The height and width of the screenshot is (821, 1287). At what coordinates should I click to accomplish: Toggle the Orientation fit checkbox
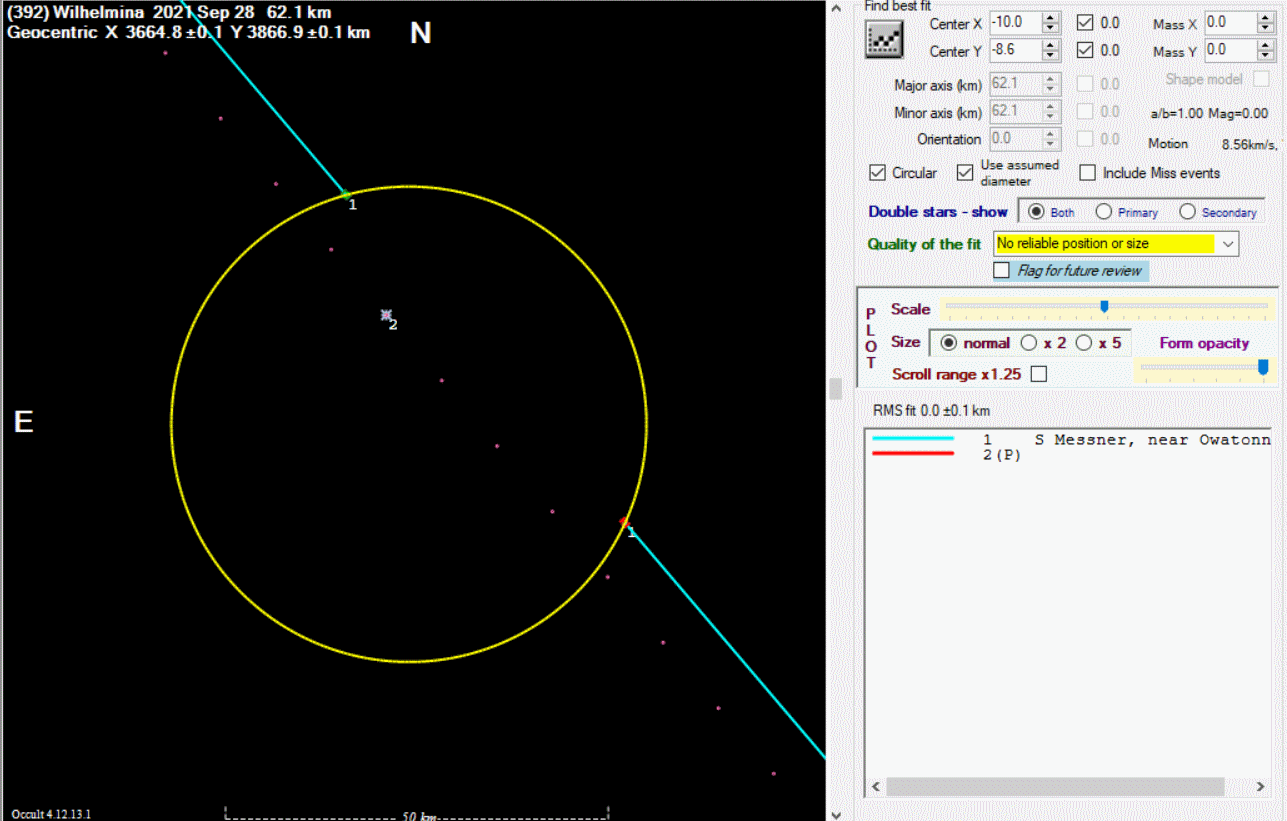click(x=1084, y=139)
